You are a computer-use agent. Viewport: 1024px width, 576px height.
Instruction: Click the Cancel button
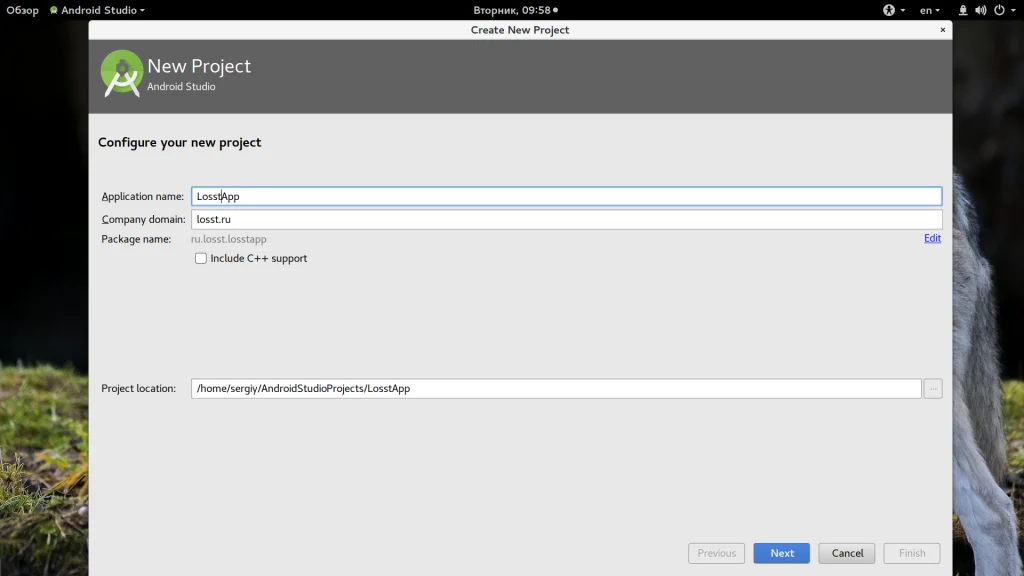click(847, 553)
